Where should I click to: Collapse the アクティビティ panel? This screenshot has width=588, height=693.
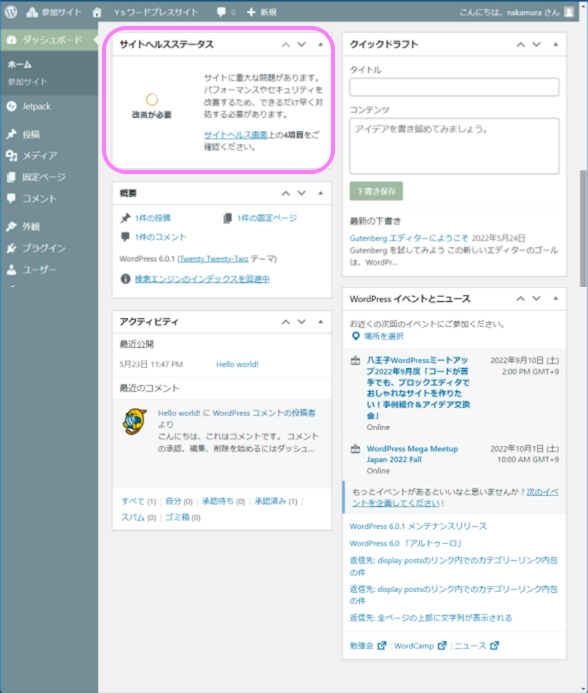[321, 322]
